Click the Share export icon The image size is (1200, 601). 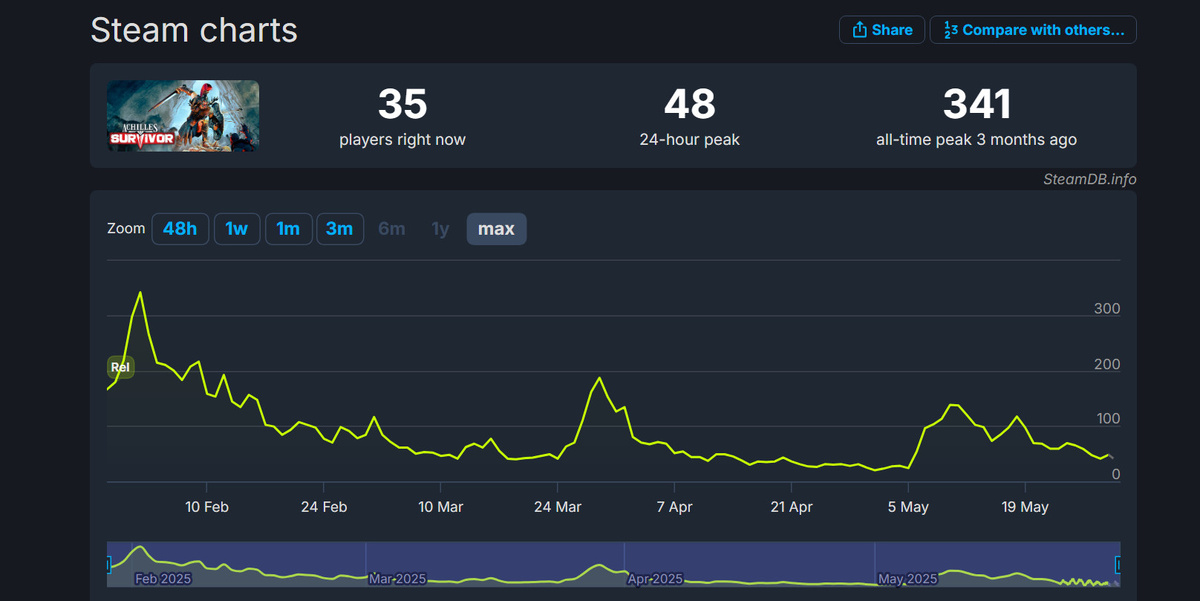[858, 29]
